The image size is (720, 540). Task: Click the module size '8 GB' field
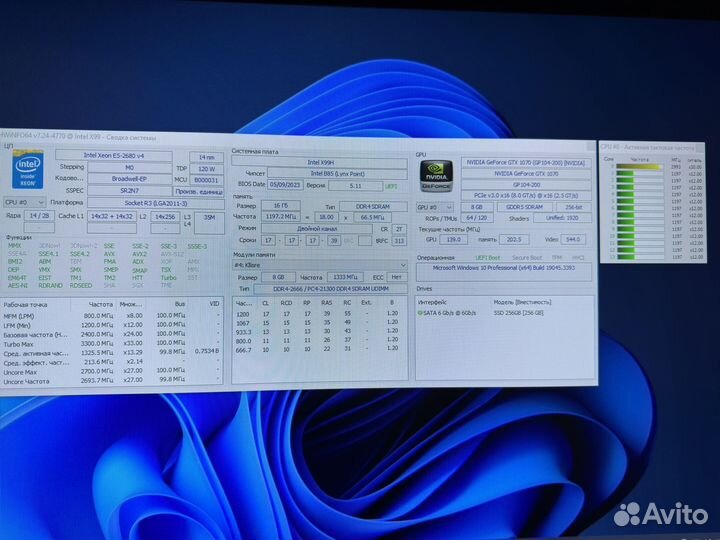278,277
